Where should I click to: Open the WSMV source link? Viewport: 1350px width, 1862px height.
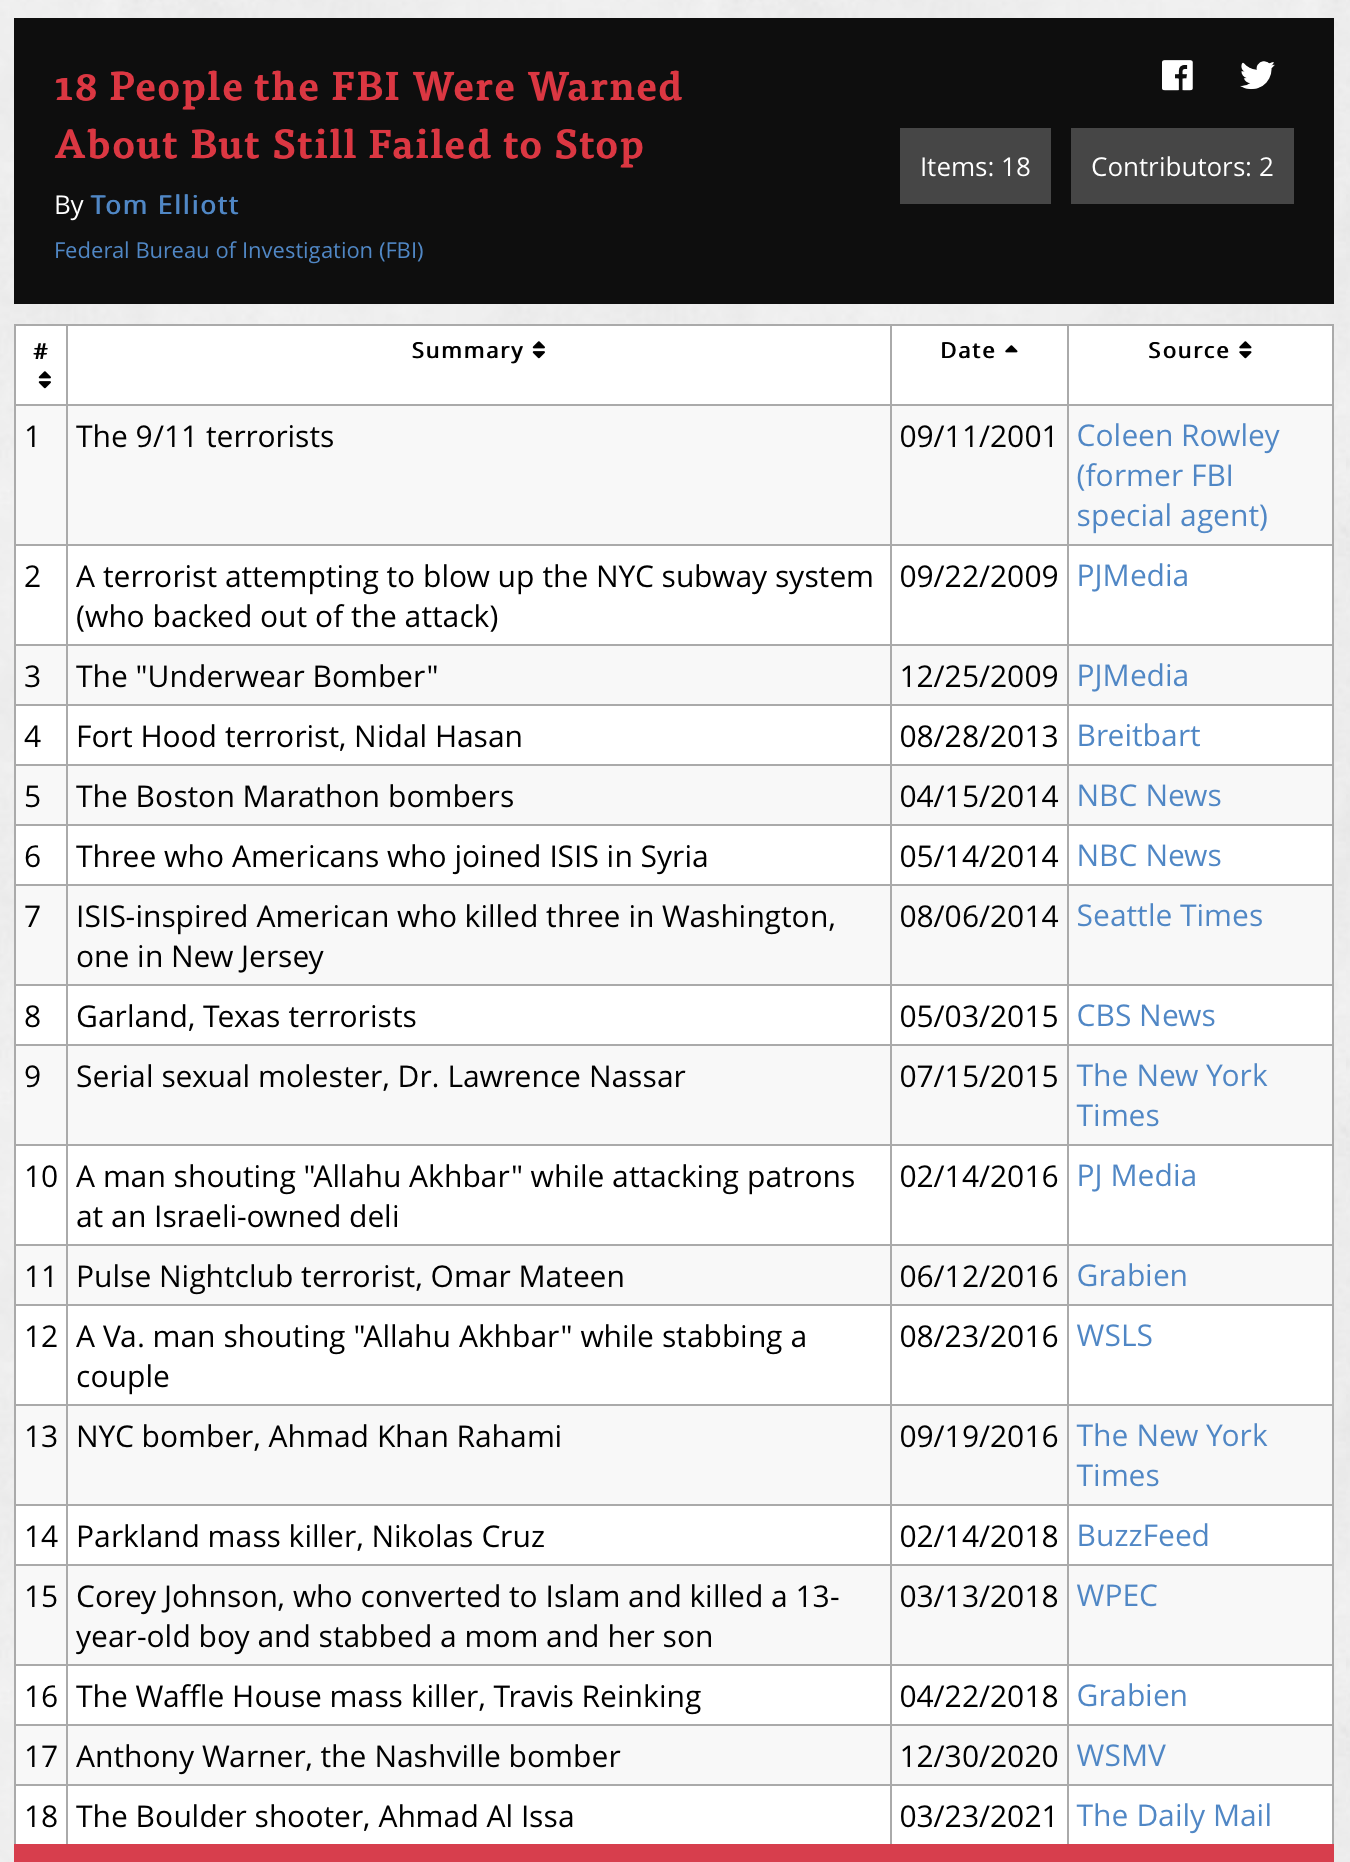tap(1121, 1756)
